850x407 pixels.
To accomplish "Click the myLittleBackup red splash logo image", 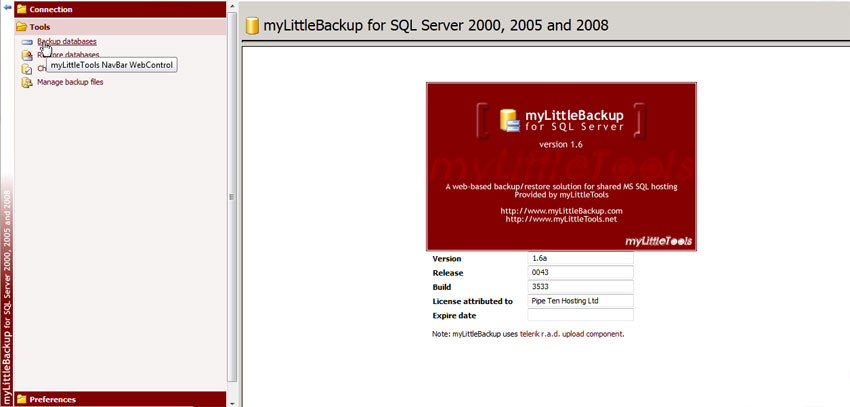I will click(561, 166).
